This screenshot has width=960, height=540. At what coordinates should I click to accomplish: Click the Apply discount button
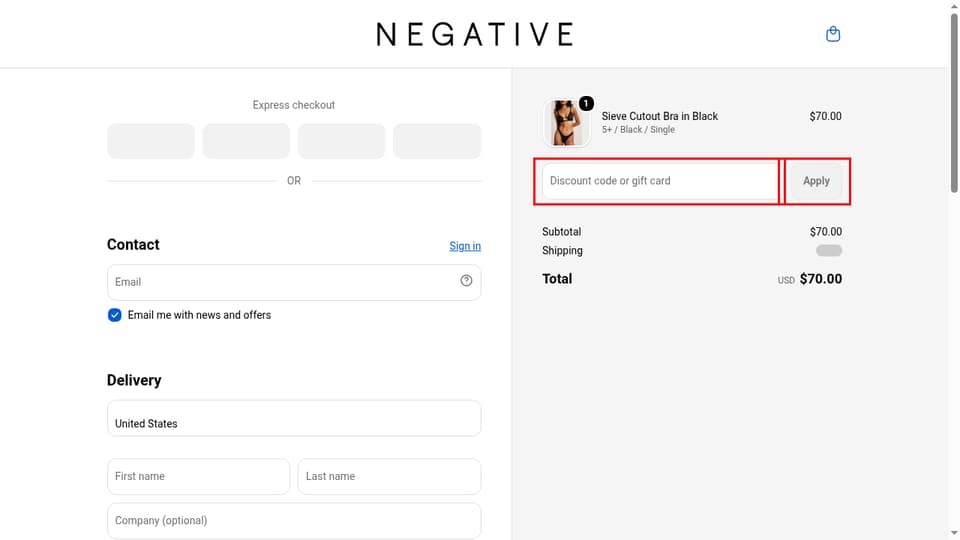pyautogui.click(x=816, y=181)
